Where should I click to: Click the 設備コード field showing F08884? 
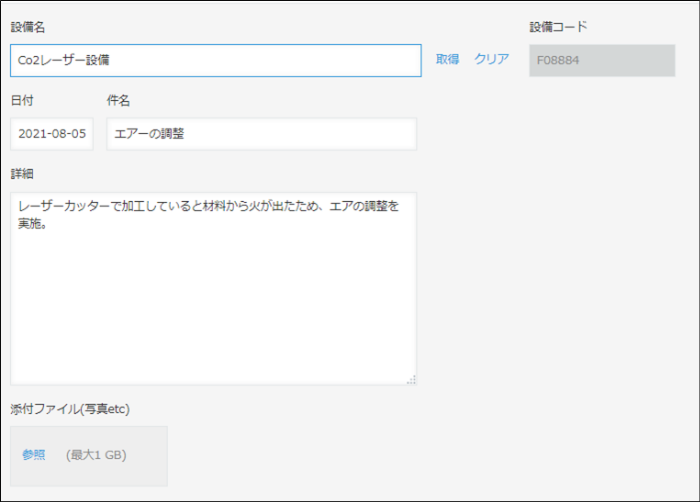coord(602,60)
